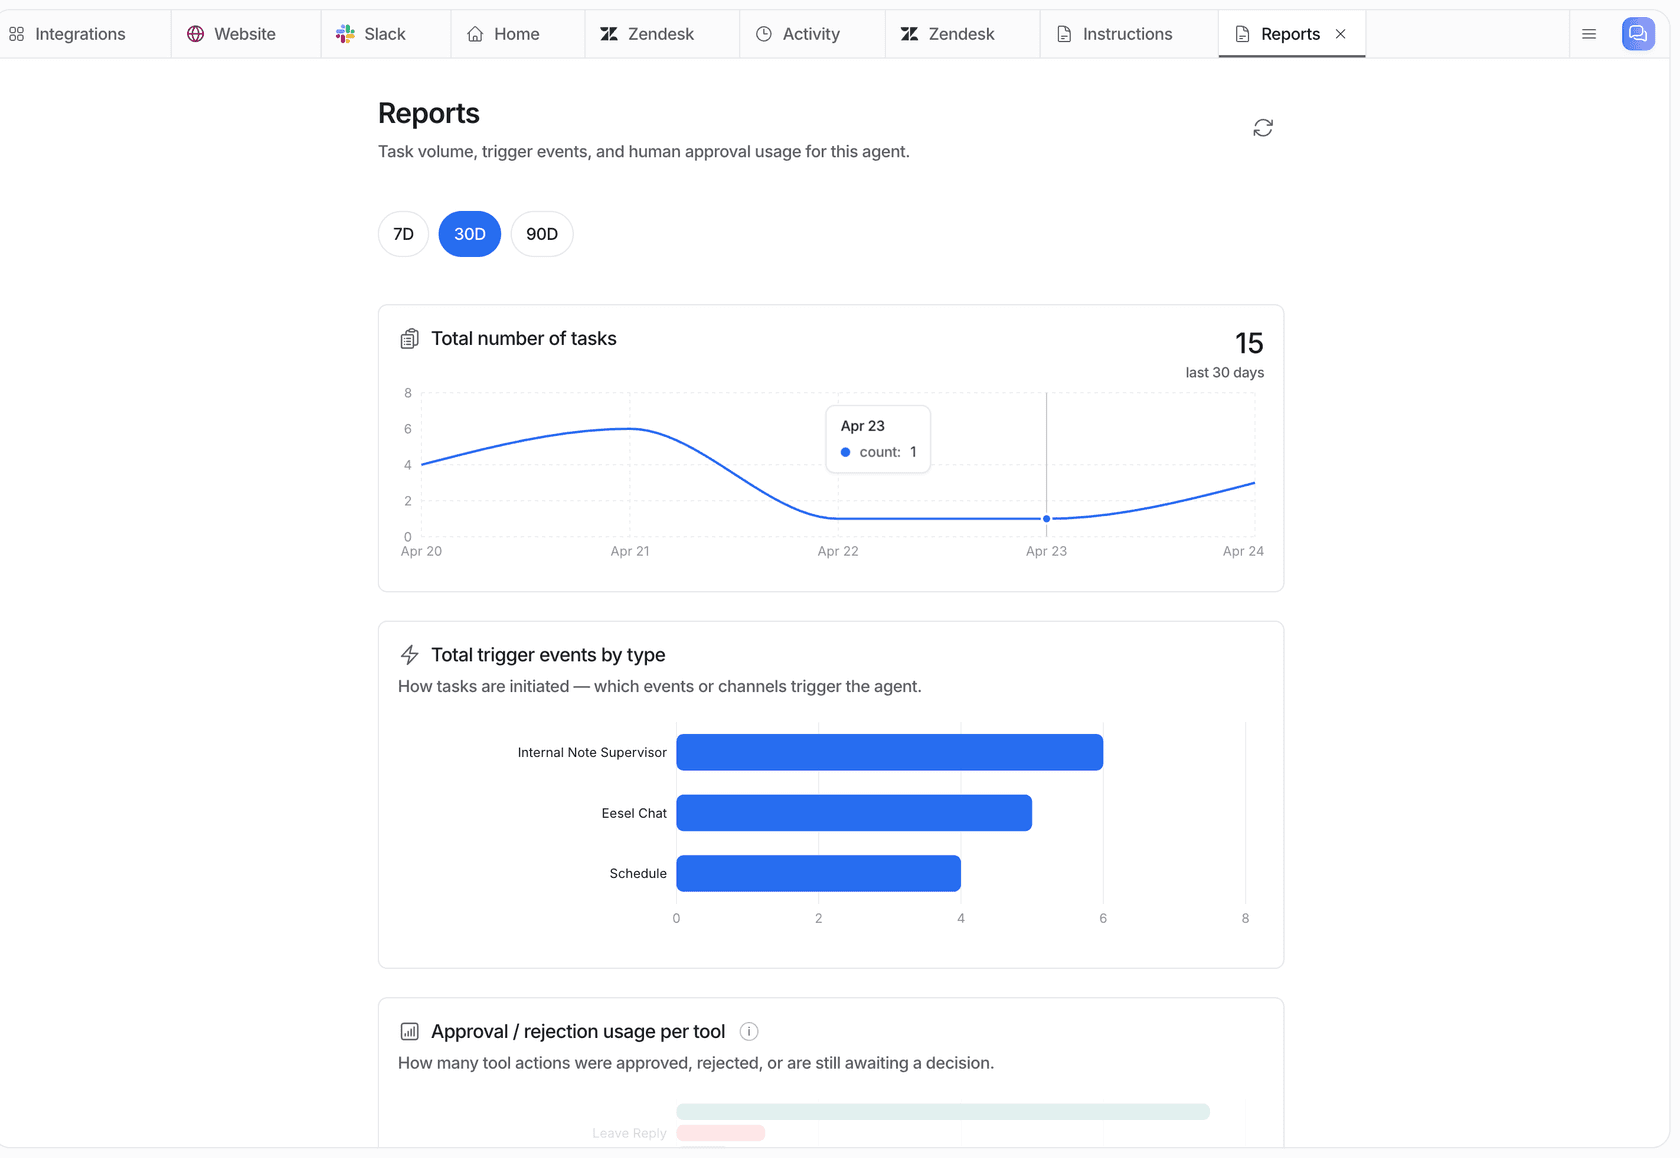Click the Reports page heading
The width and height of the screenshot is (1680, 1158).
pyautogui.click(x=429, y=113)
